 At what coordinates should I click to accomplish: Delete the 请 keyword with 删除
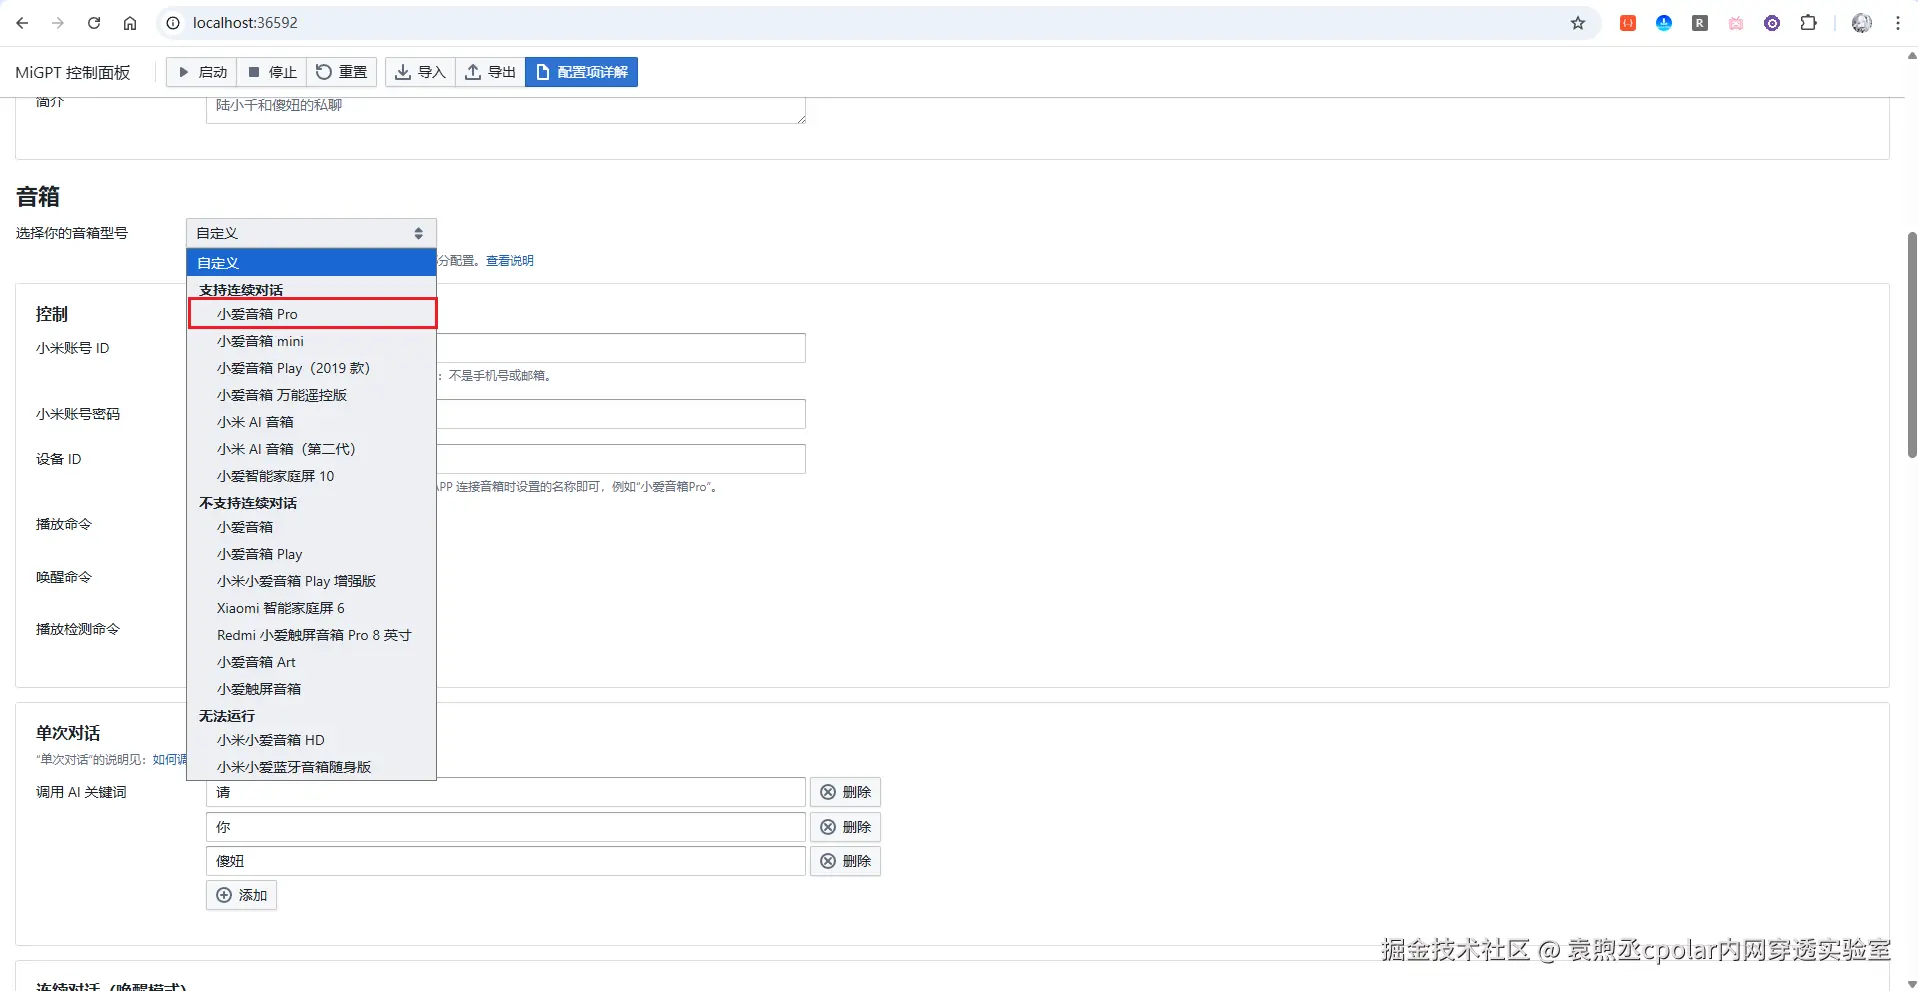point(846,792)
